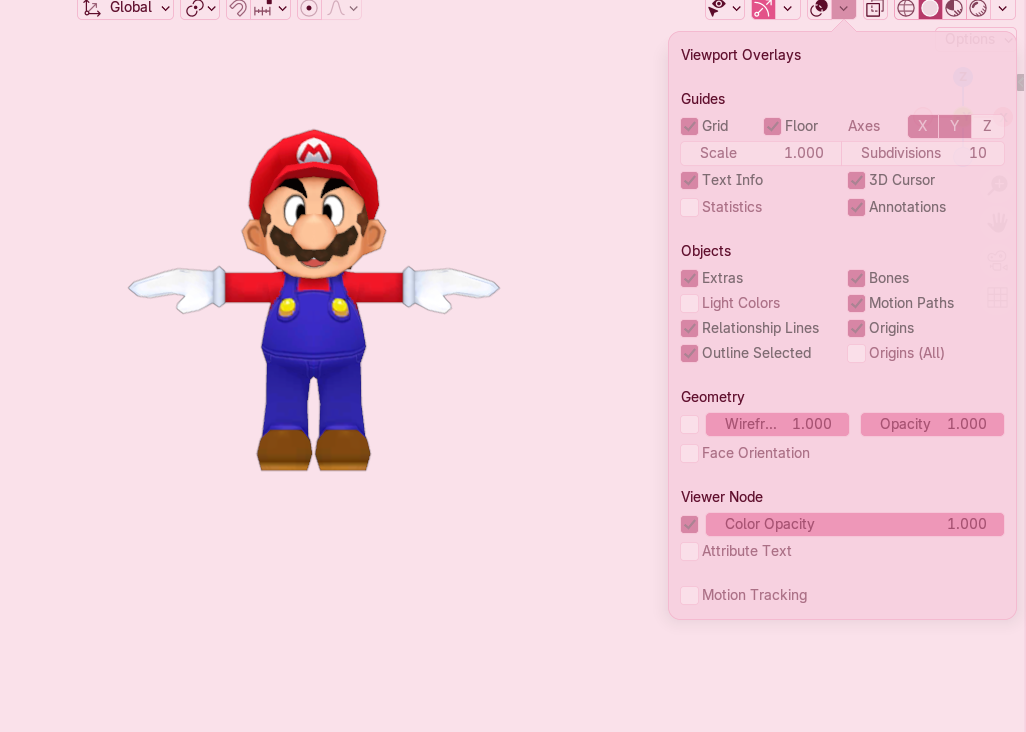Switch to solid viewport shading

(x=930, y=8)
